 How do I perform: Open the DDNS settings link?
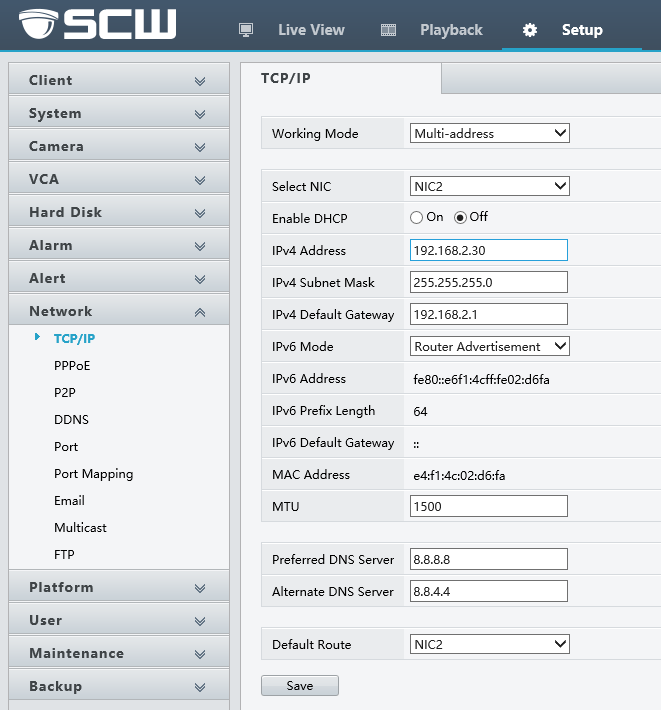coord(71,420)
